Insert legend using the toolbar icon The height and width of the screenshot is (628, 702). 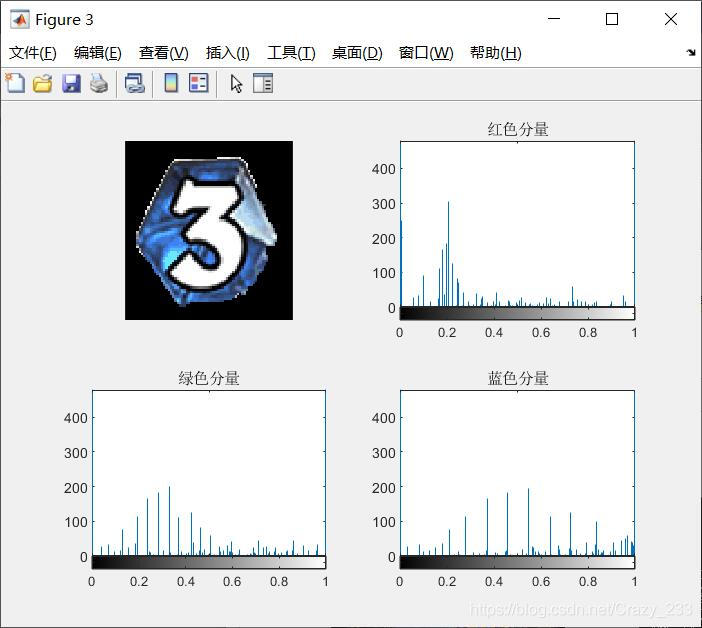coord(198,83)
